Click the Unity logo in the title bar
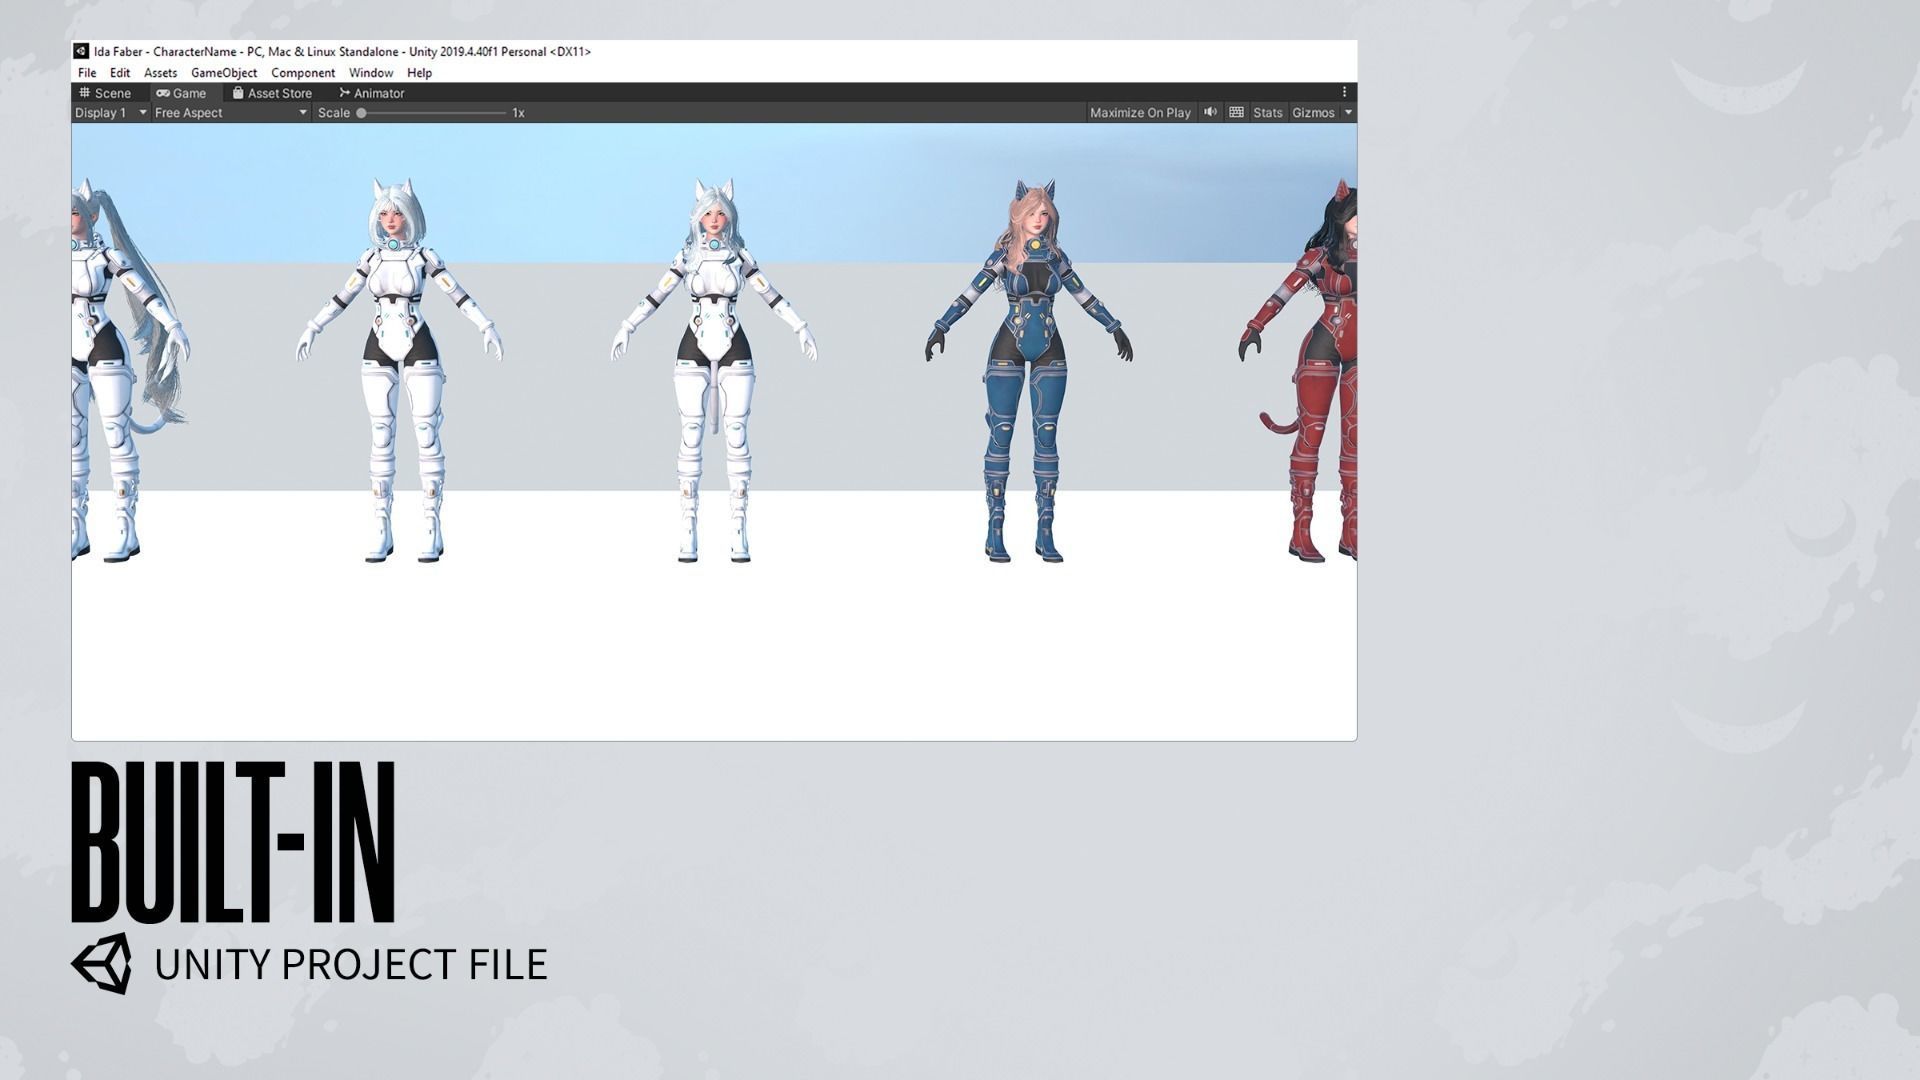The height and width of the screenshot is (1080, 1920). point(81,51)
